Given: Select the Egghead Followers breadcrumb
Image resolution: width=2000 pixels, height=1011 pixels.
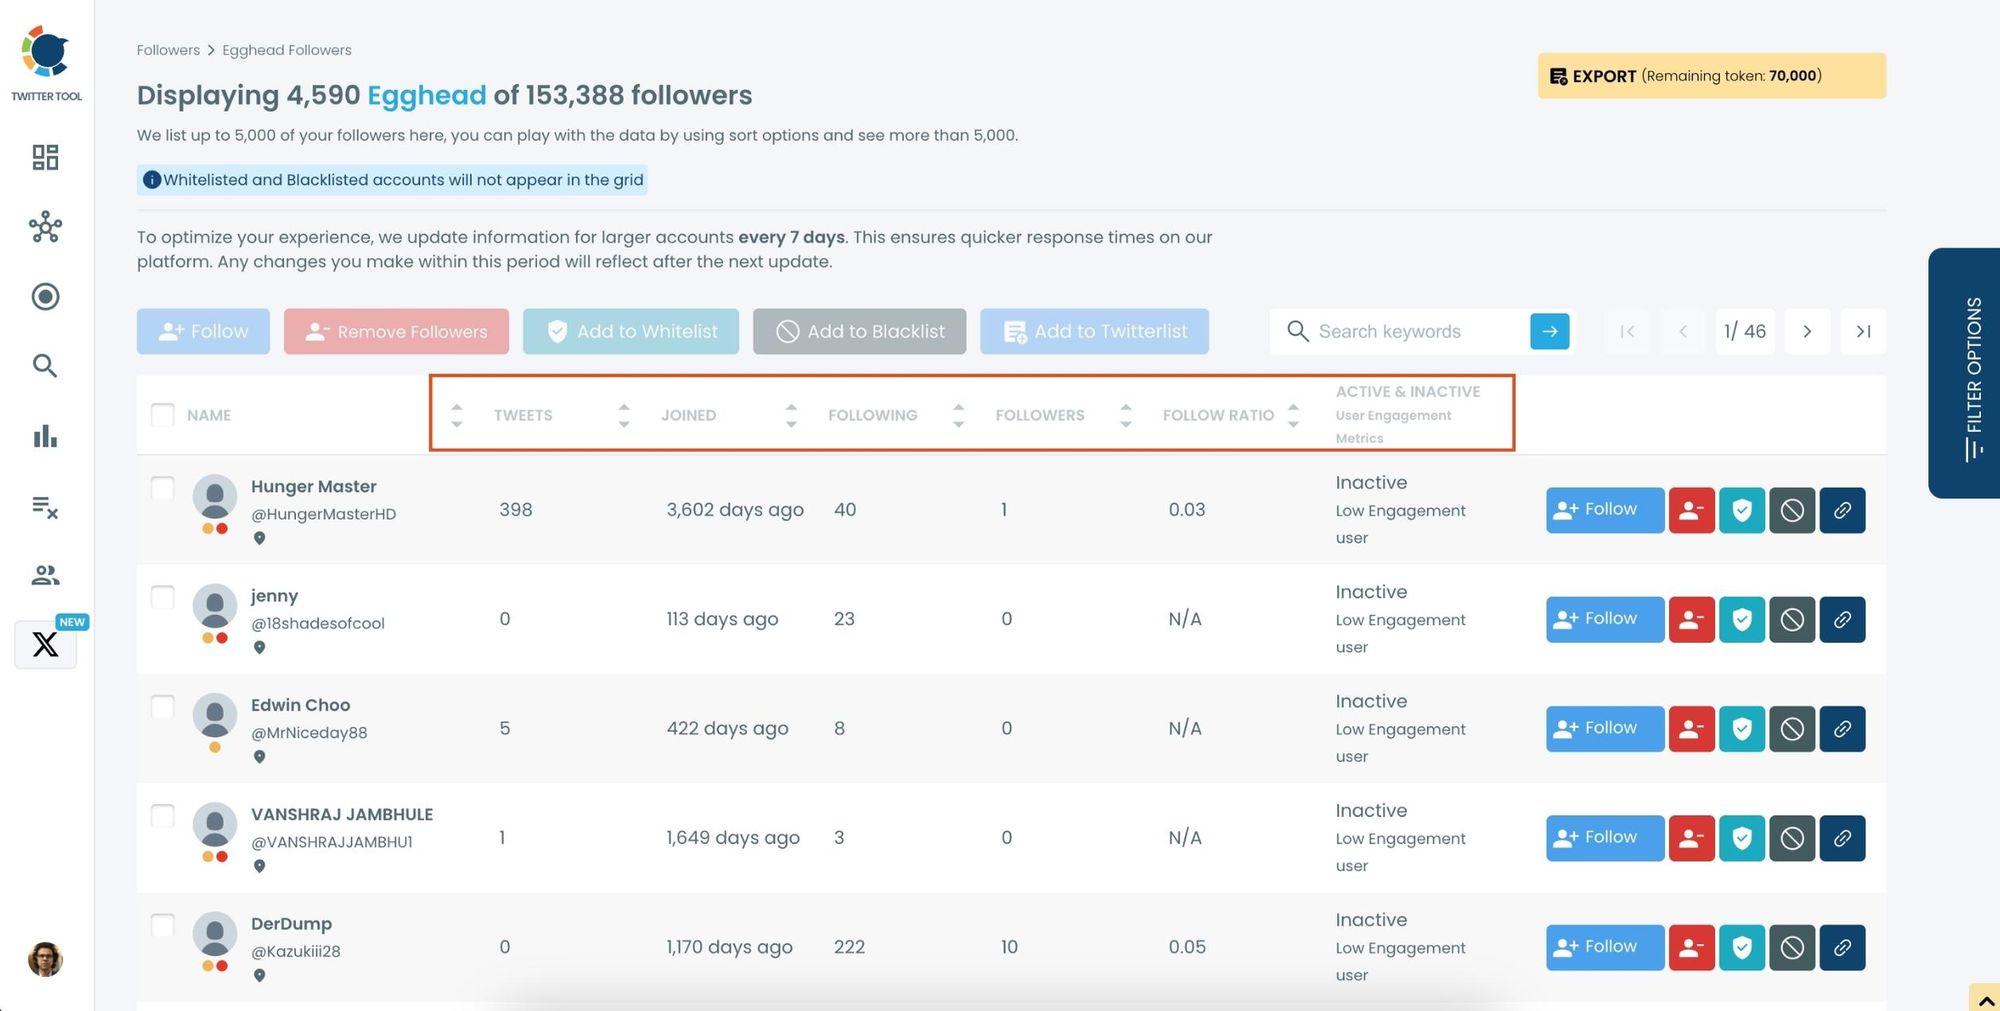Looking at the screenshot, I should click(x=287, y=49).
